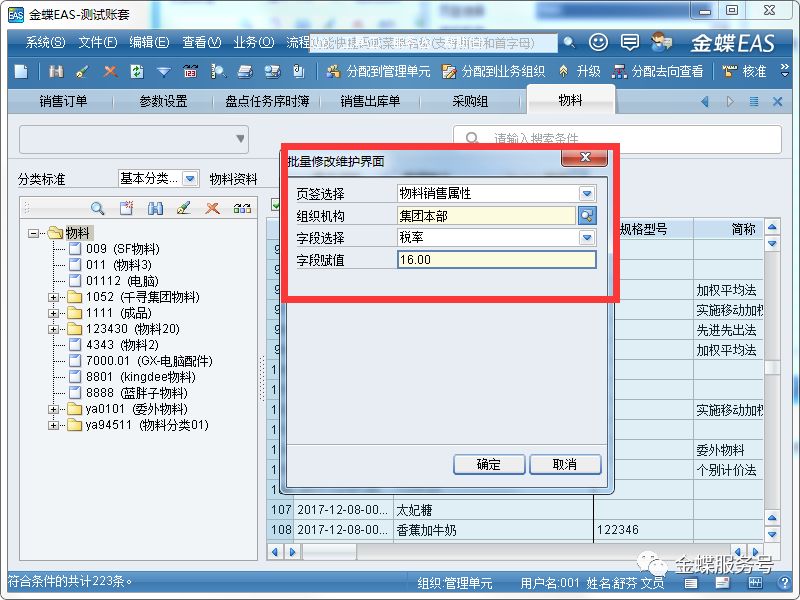This screenshot has height=600, width=800.
Task: Switch to the 销售订单 tab
Action: click(63, 102)
